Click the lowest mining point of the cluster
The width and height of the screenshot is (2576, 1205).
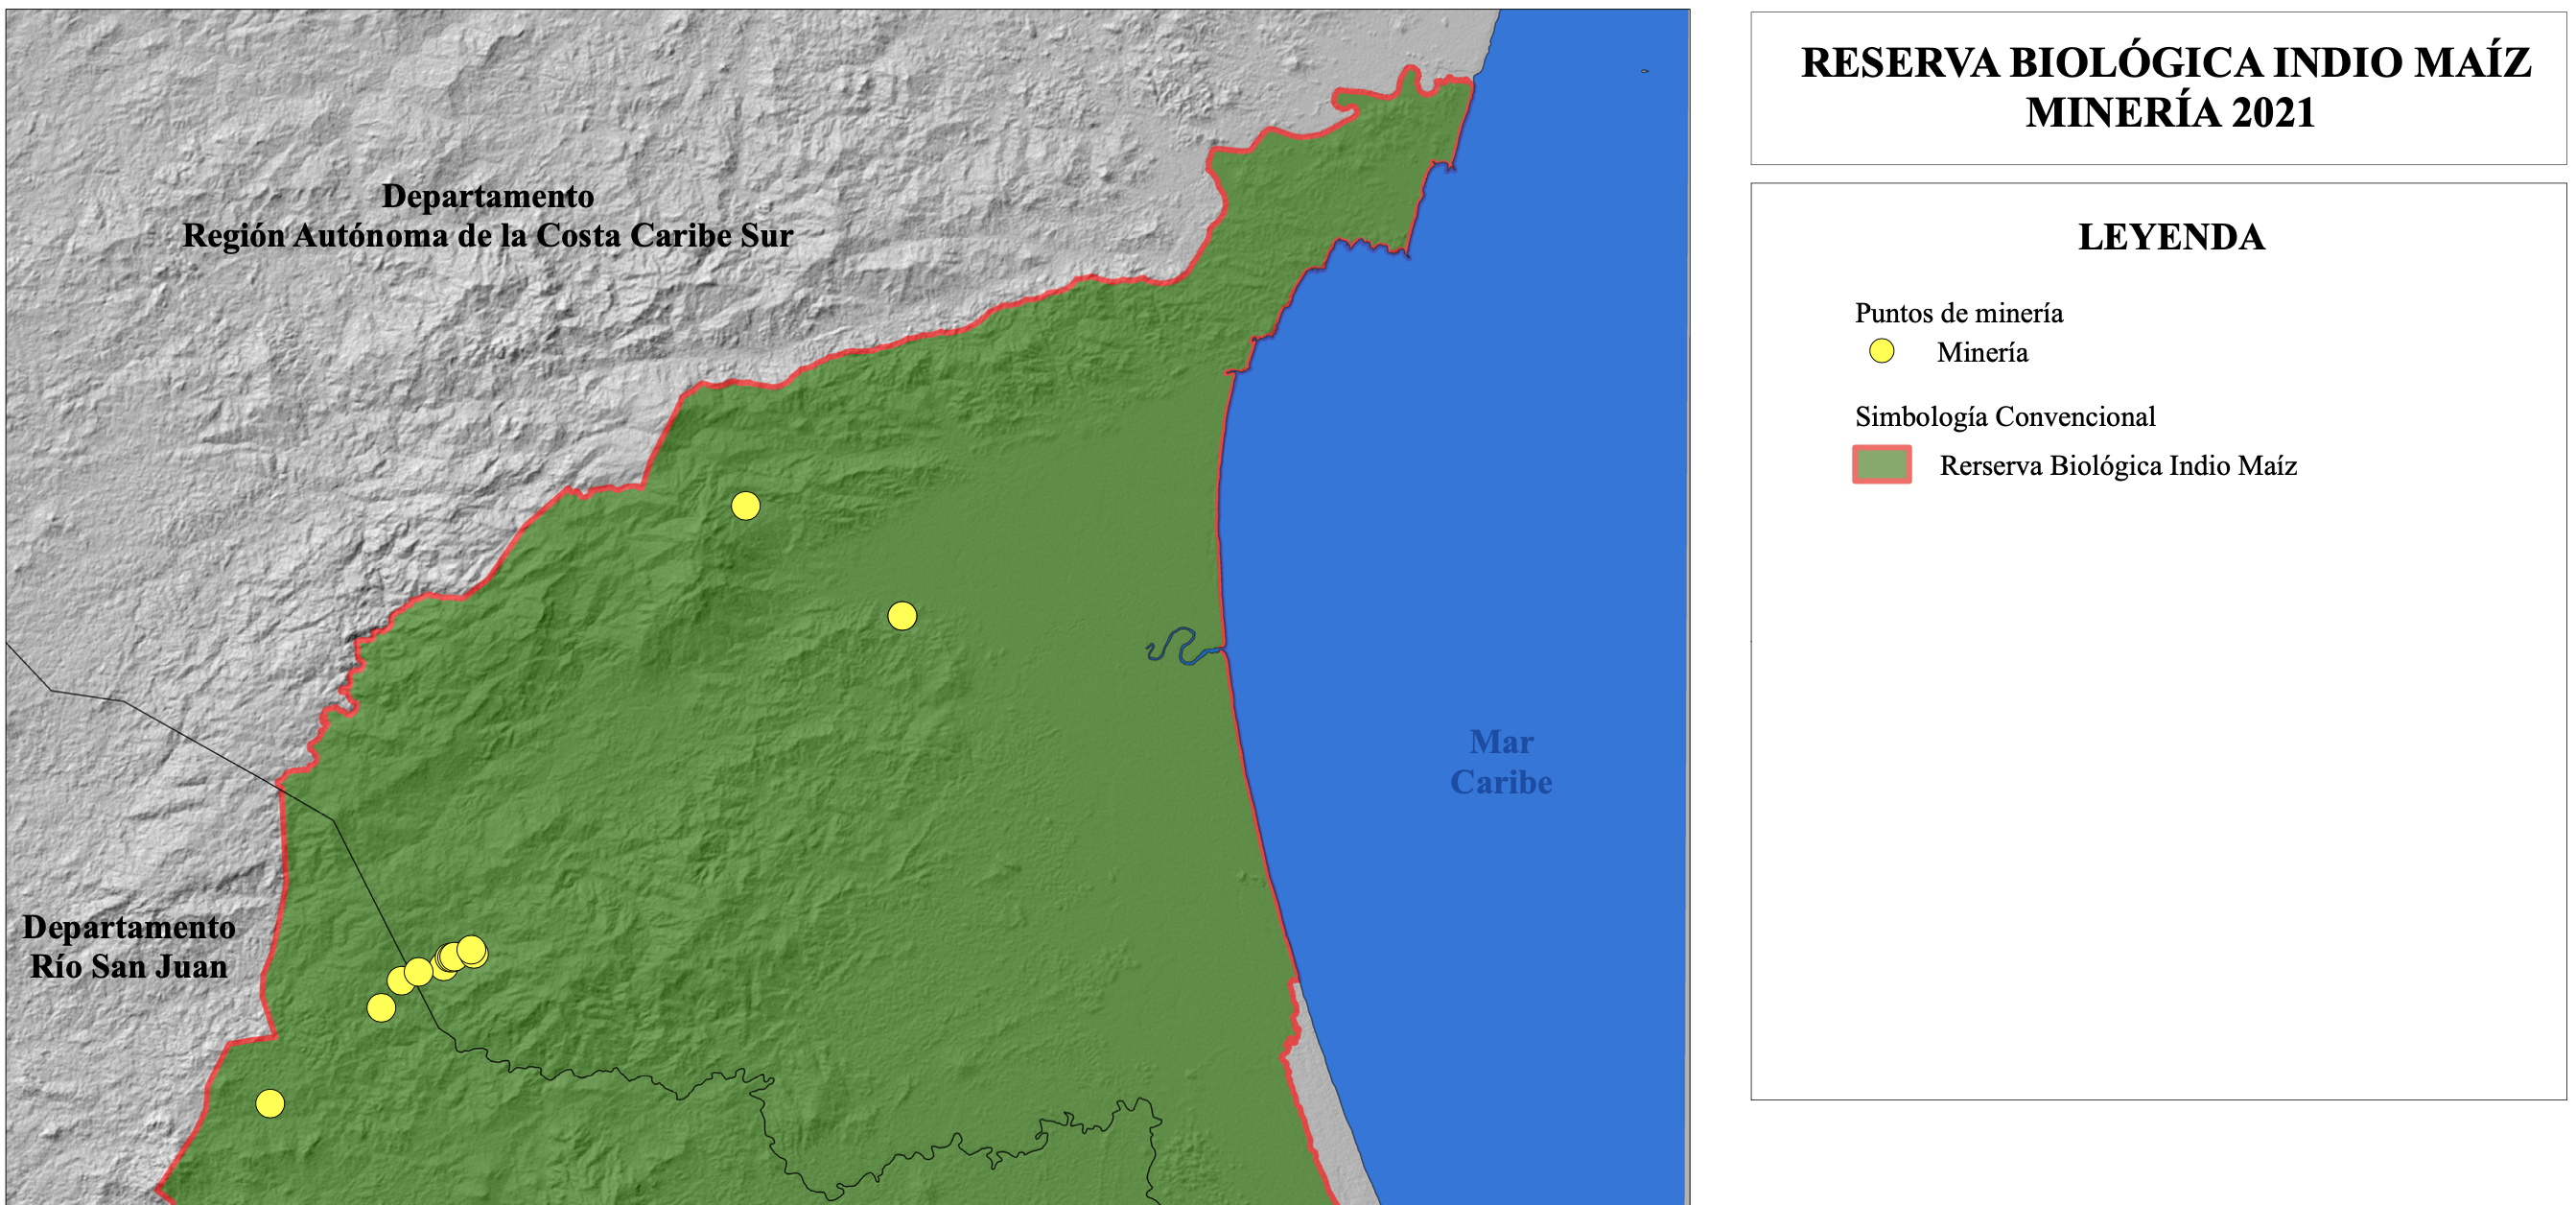(x=381, y=1008)
